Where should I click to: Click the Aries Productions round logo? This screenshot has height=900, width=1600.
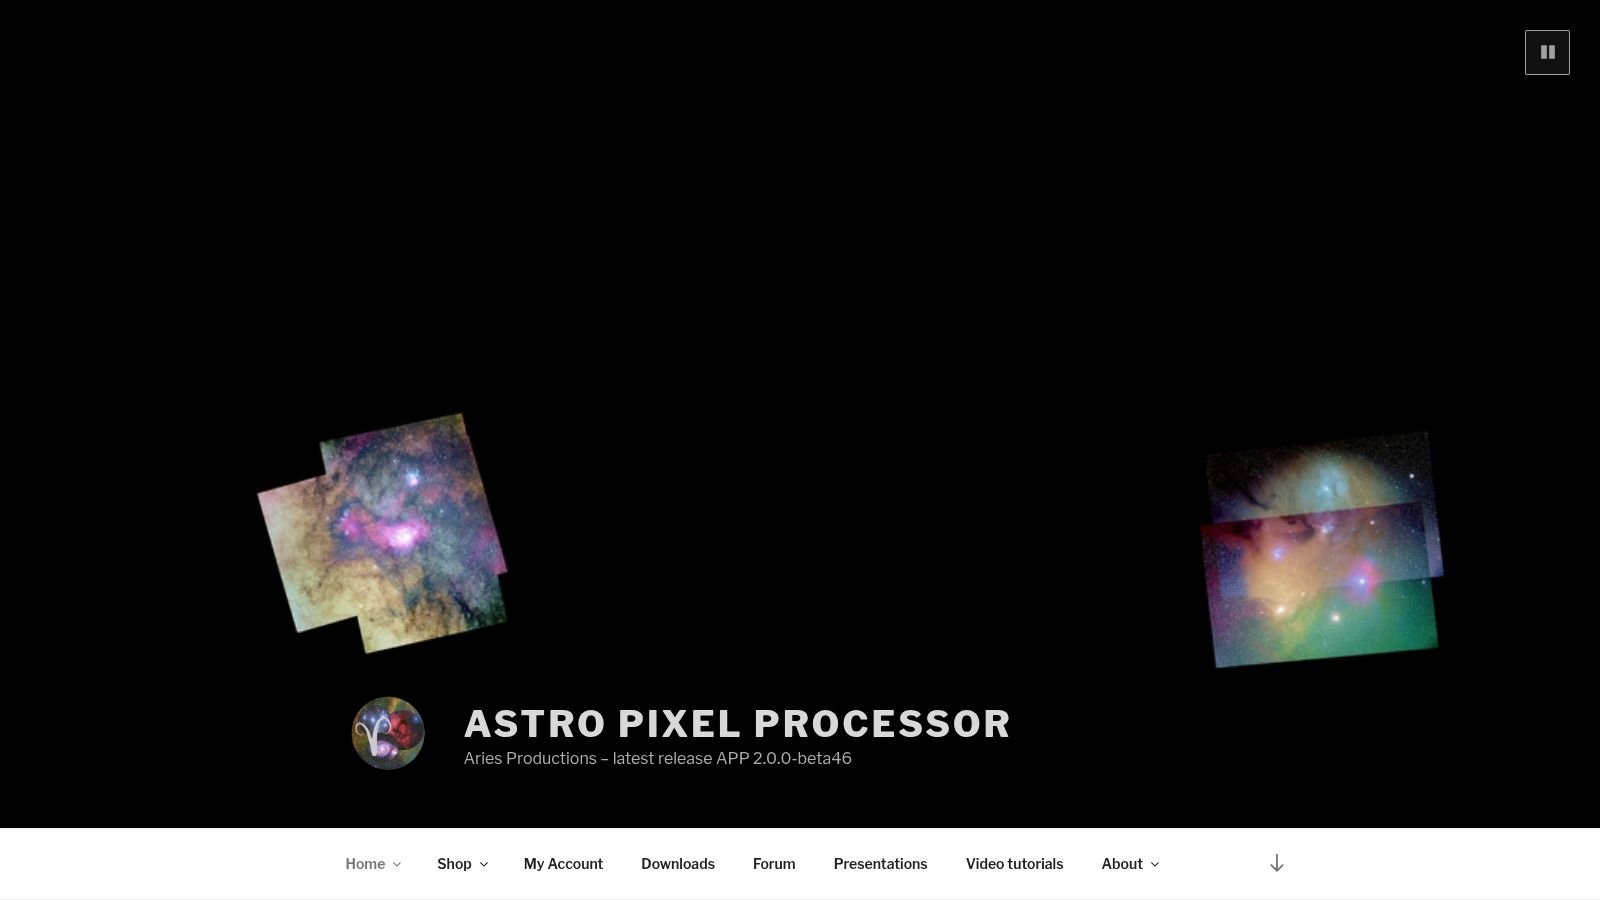point(388,733)
